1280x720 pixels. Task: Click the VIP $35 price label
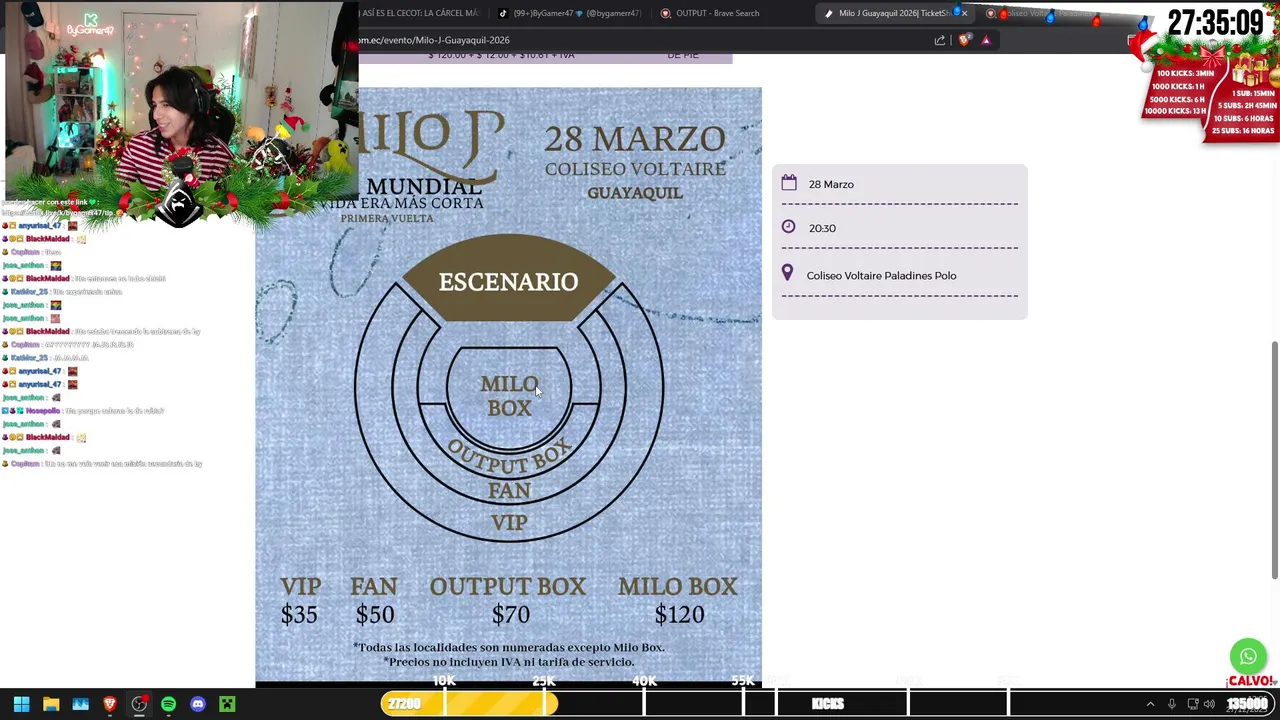(300, 600)
